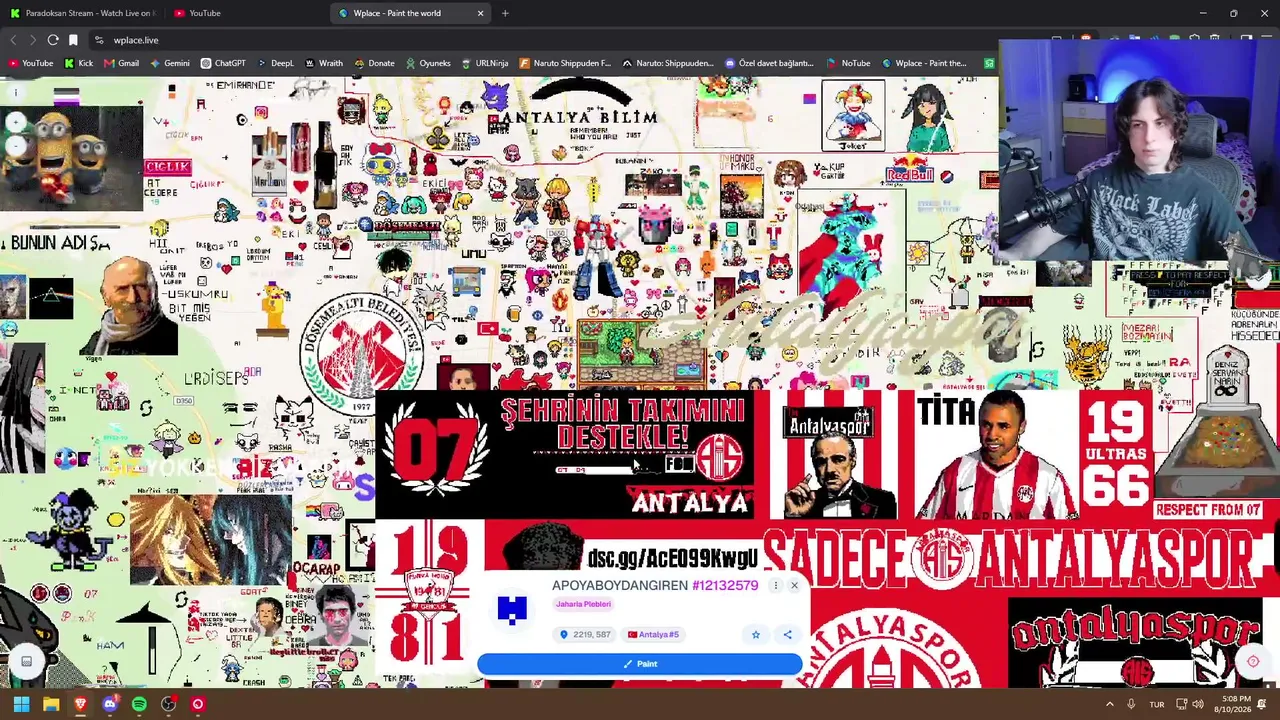This screenshot has height=720, width=1280.
Task: Click the Brave browser taskbar icon
Action: coord(80,704)
